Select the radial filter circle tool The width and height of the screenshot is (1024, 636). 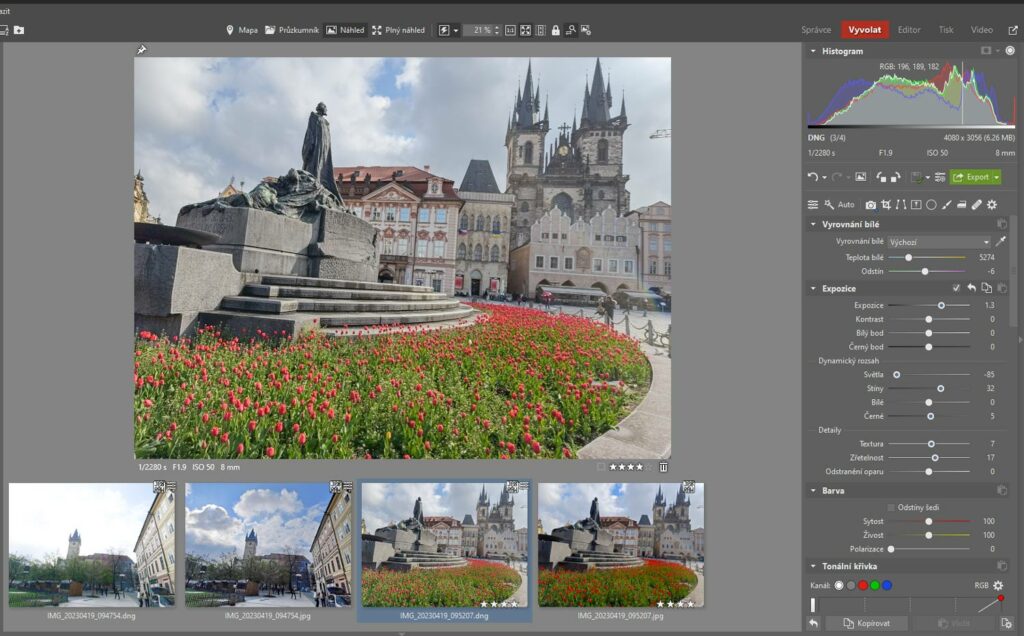pos(931,204)
